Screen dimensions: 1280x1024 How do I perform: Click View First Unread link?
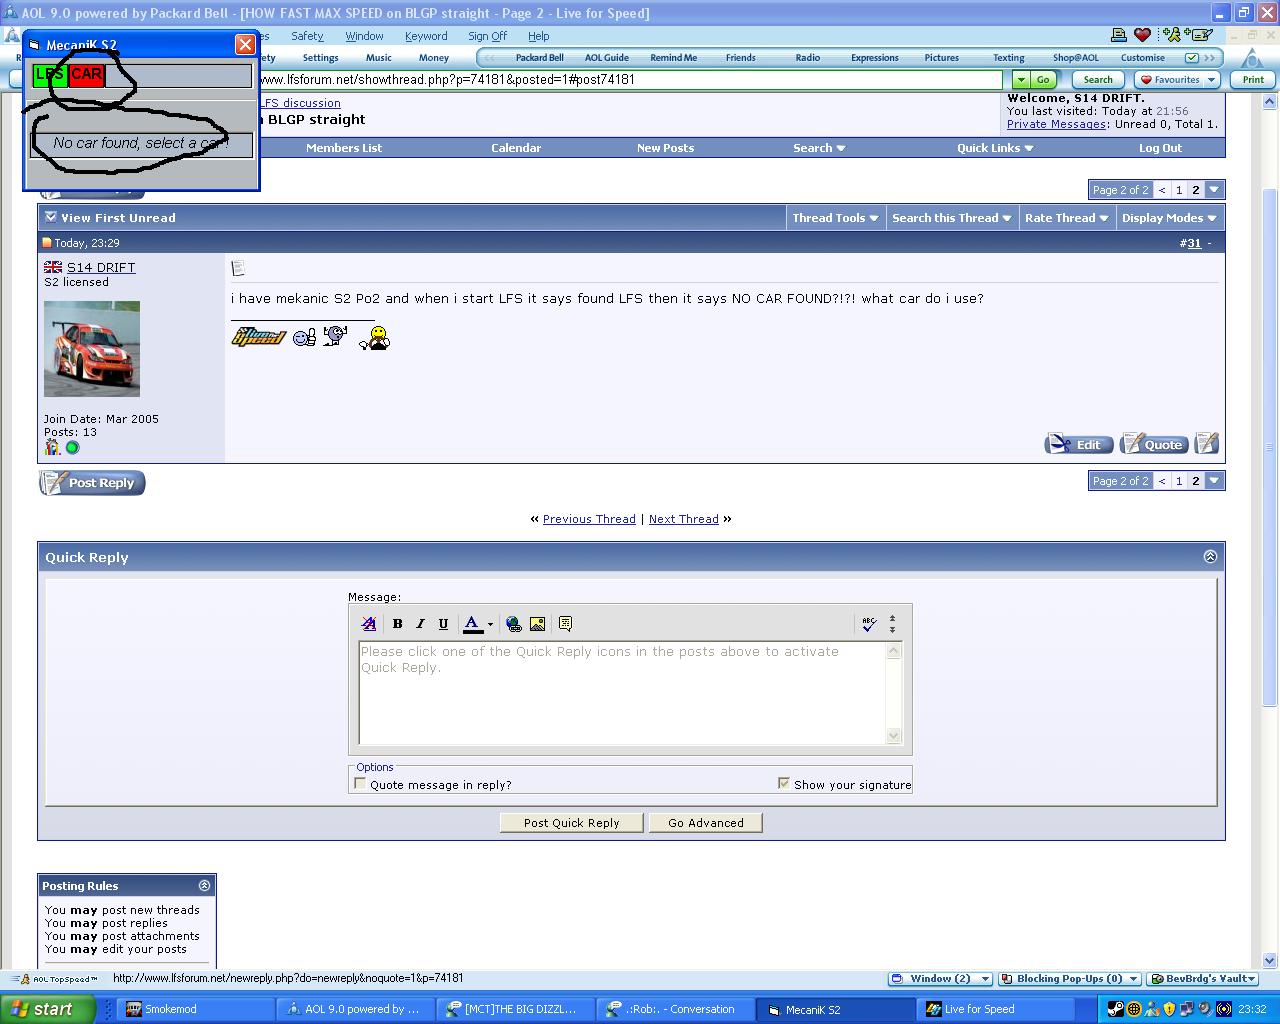(118, 218)
